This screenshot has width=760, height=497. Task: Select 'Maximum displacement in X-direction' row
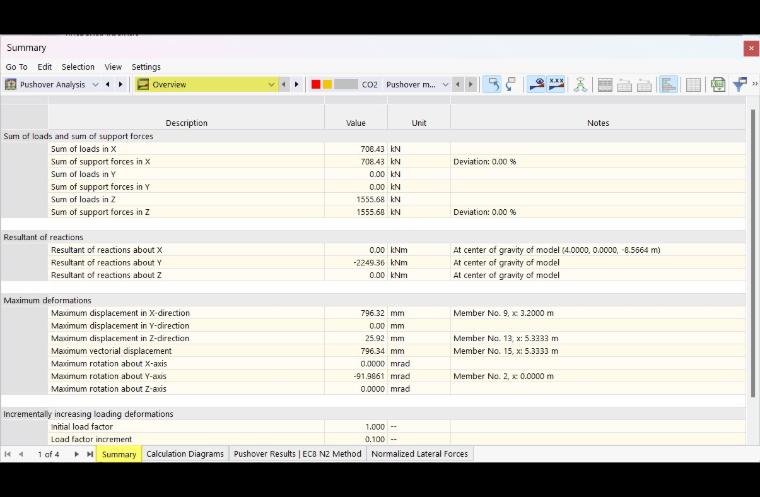[373, 313]
